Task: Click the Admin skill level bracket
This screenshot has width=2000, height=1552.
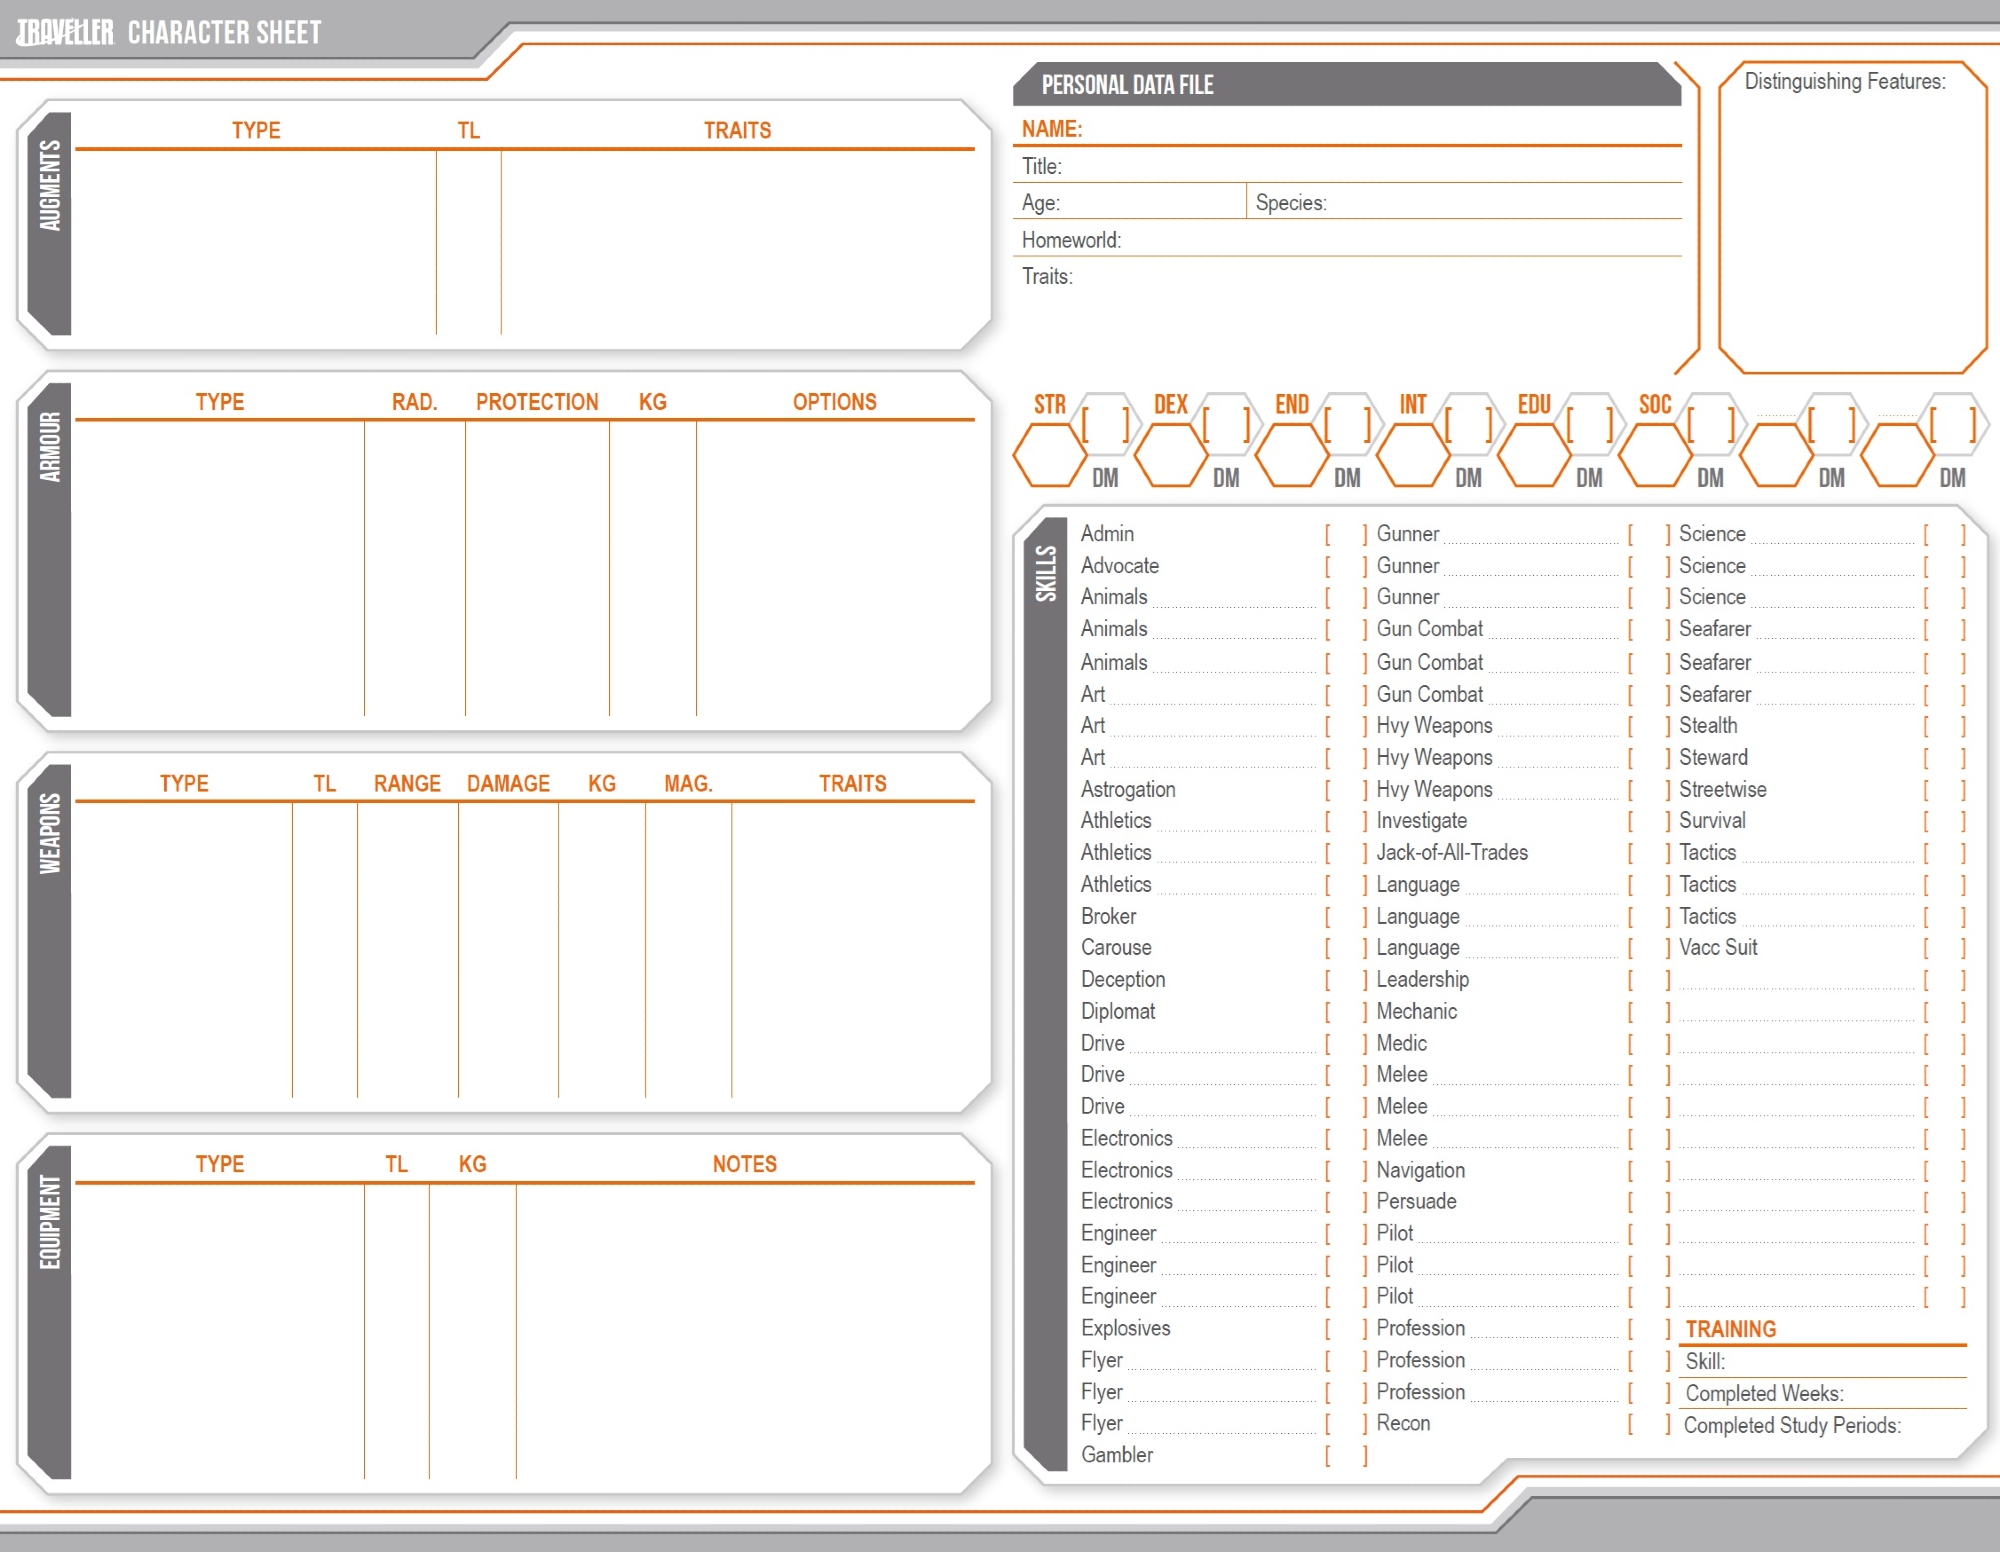Action: coord(1345,535)
